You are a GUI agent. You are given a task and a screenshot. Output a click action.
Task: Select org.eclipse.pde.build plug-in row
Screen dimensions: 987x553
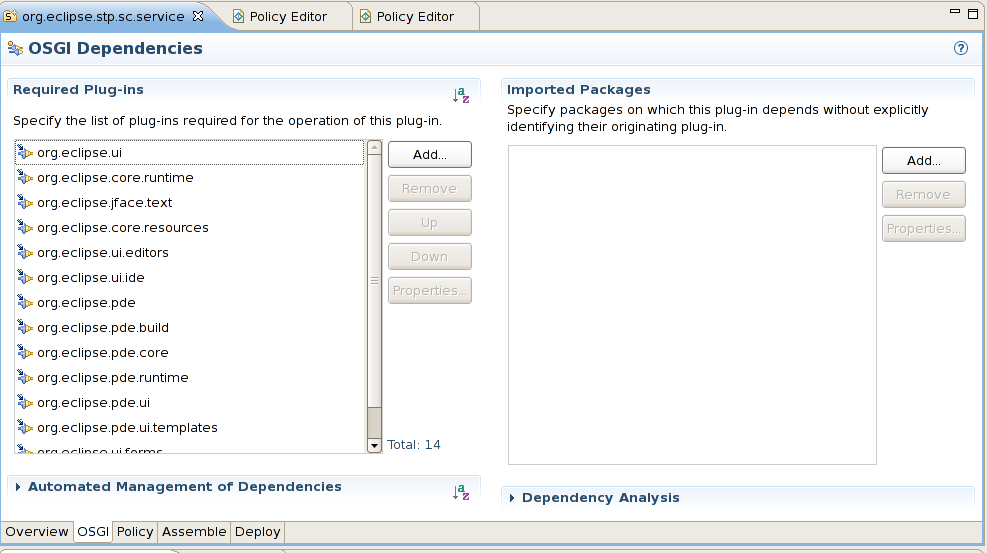point(189,327)
